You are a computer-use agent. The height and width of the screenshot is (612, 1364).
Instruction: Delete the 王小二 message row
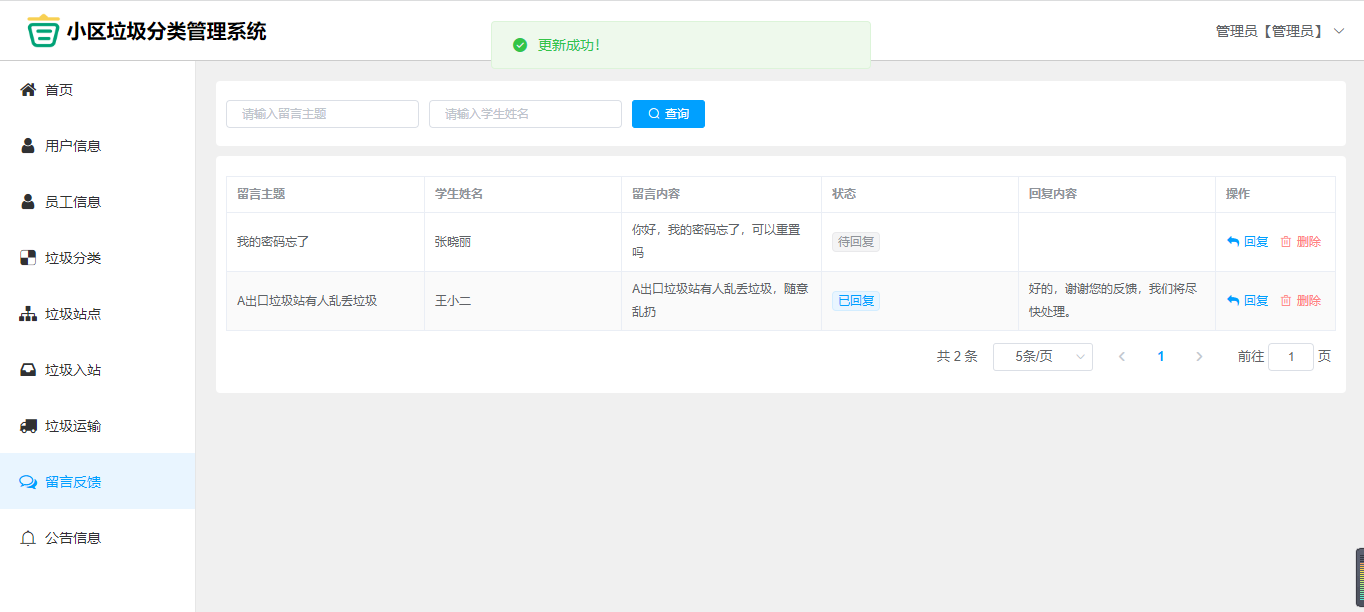pos(1300,301)
